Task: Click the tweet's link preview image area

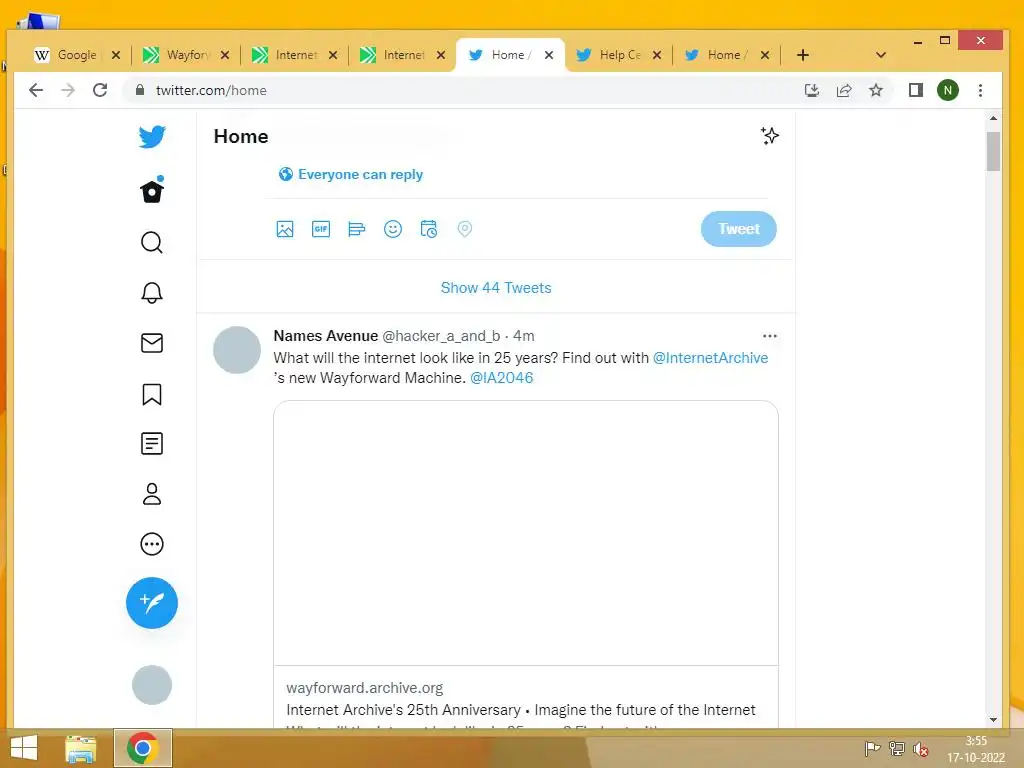Action: [526, 534]
